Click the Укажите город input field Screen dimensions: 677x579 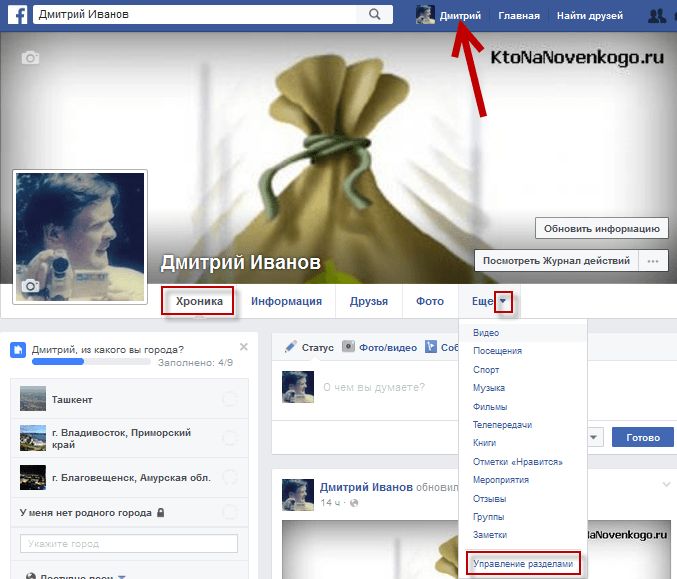[x=129, y=543]
